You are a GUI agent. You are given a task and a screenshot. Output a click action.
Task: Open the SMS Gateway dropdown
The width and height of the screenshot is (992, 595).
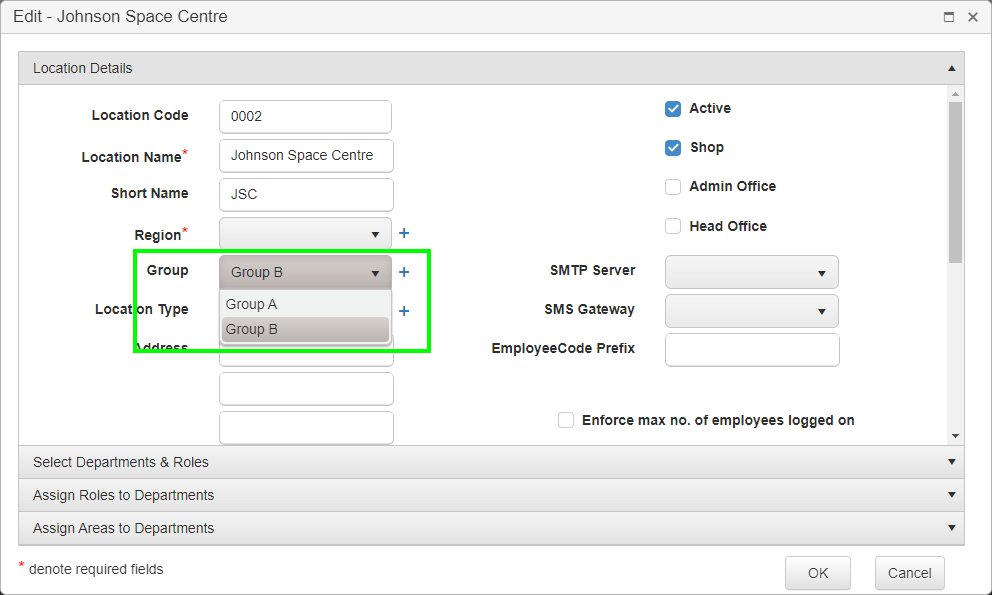tap(752, 311)
